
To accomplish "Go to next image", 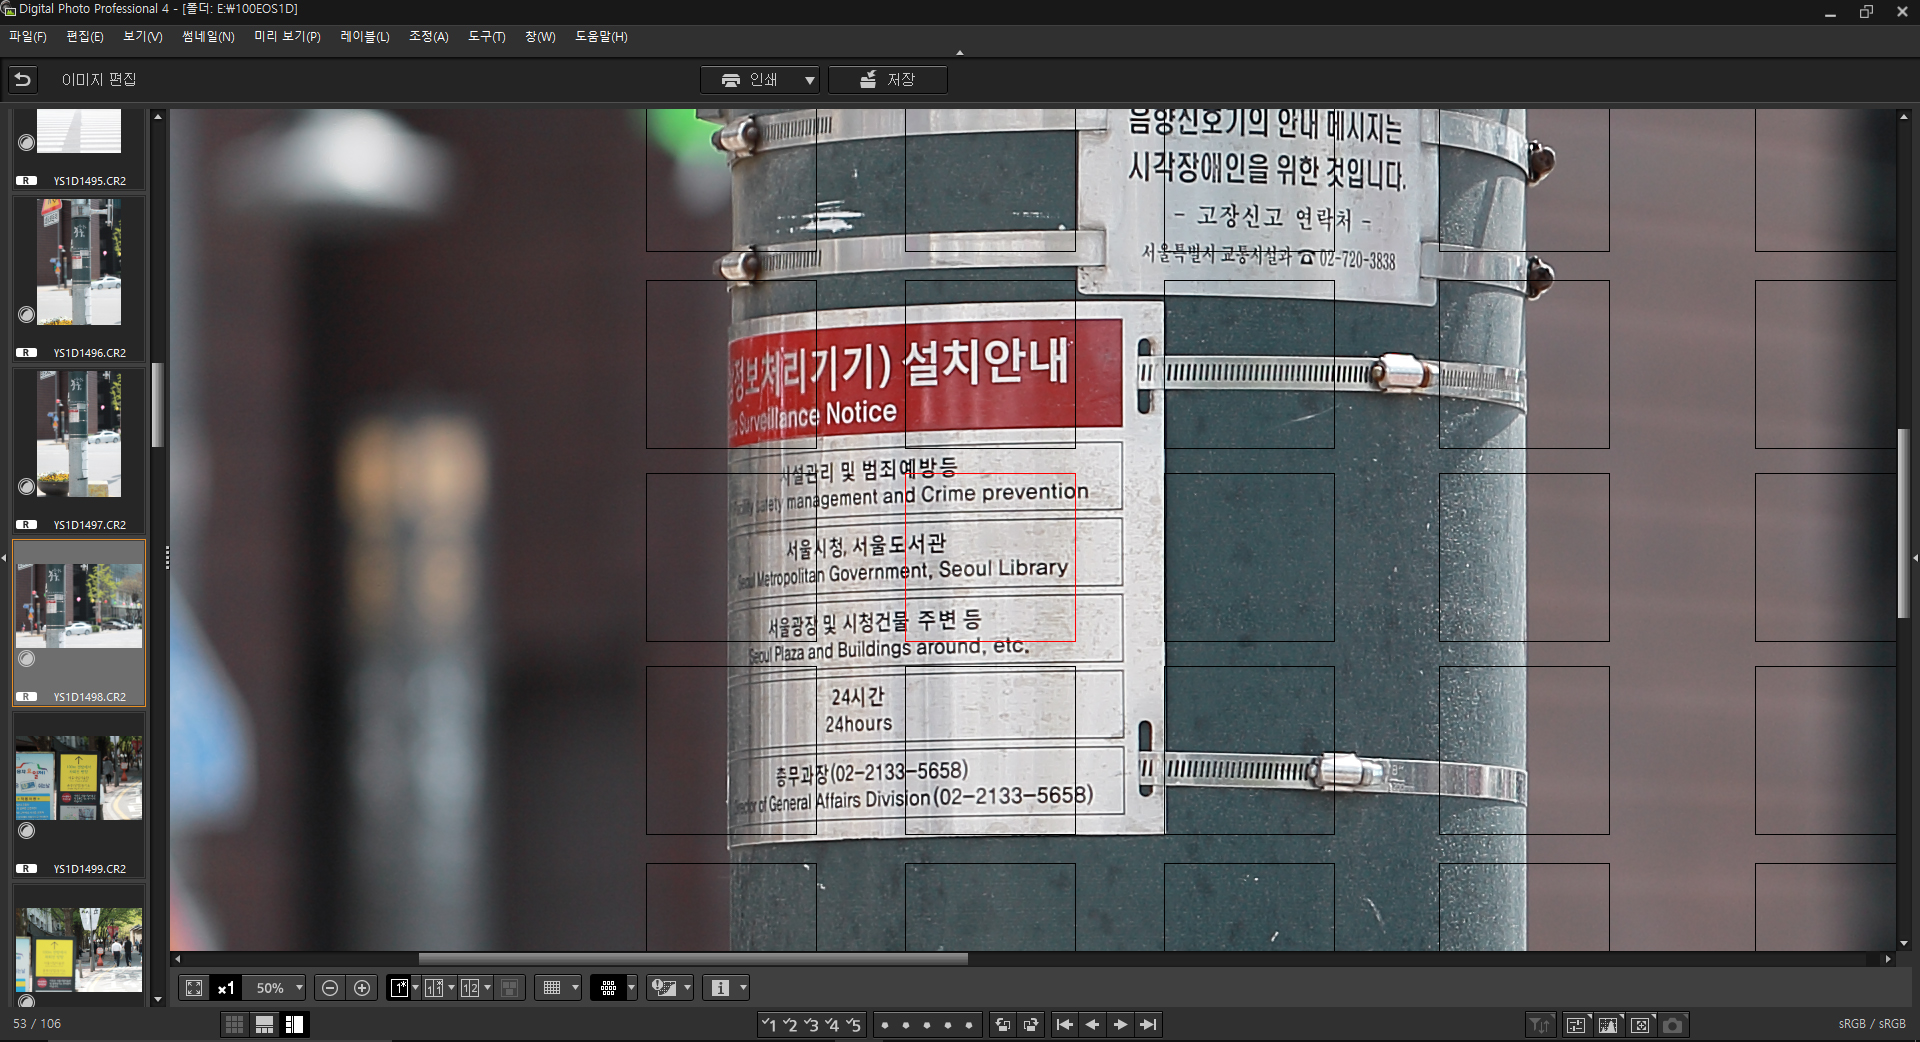I will [x=1120, y=1024].
